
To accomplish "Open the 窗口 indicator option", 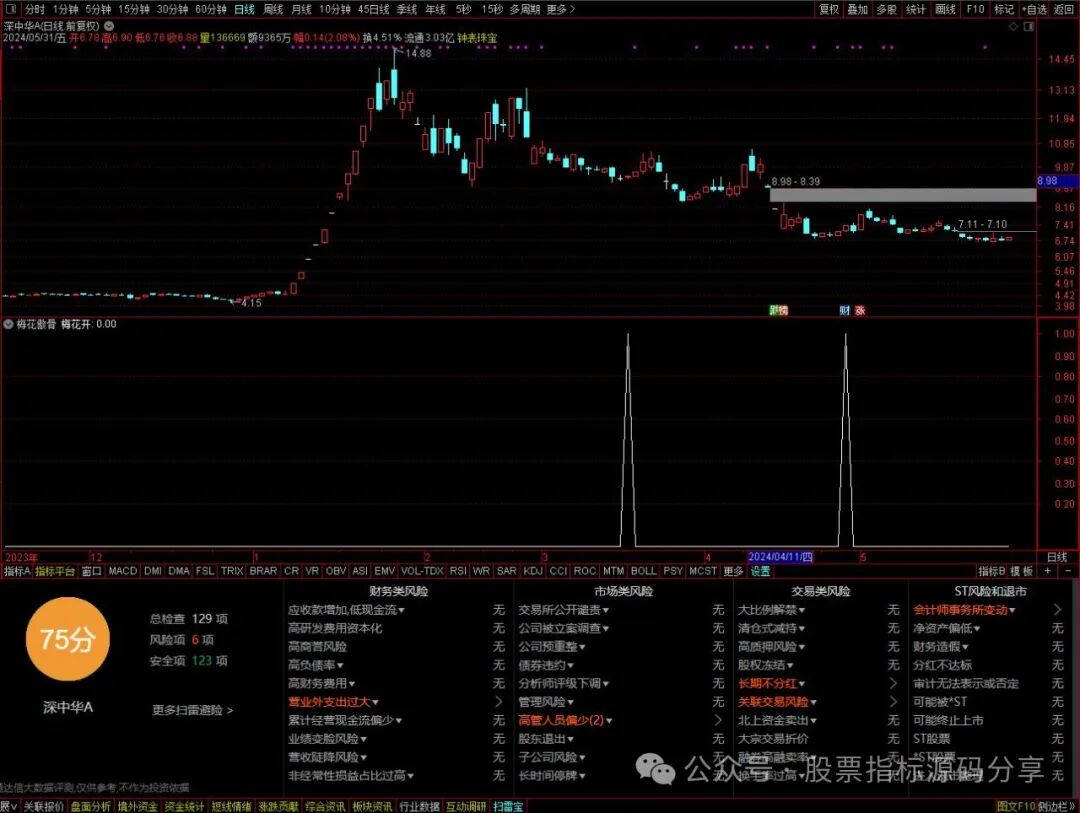I will 91,570.
